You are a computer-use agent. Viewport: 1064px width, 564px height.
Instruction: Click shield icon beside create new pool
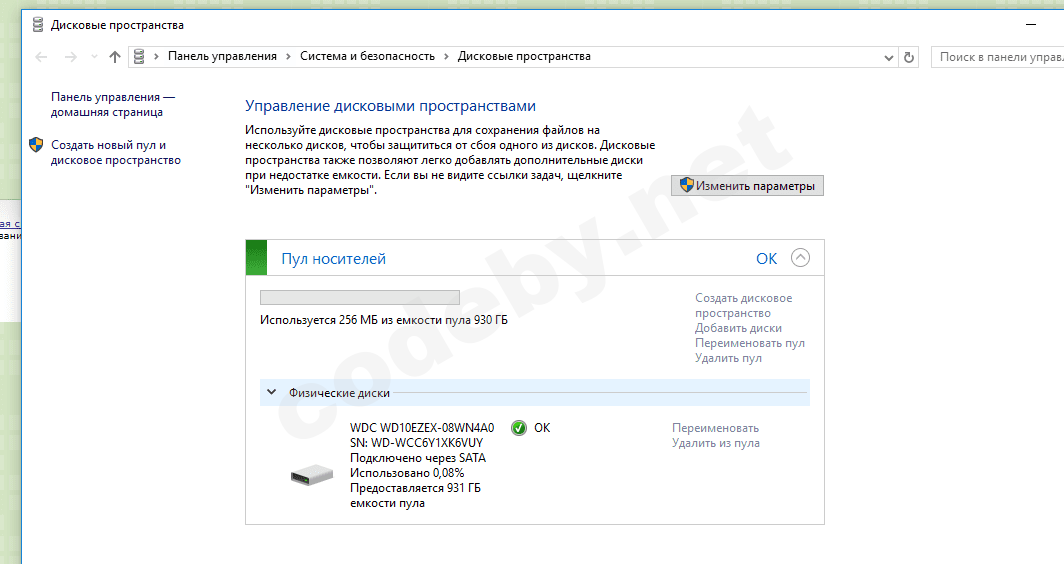coord(36,145)
